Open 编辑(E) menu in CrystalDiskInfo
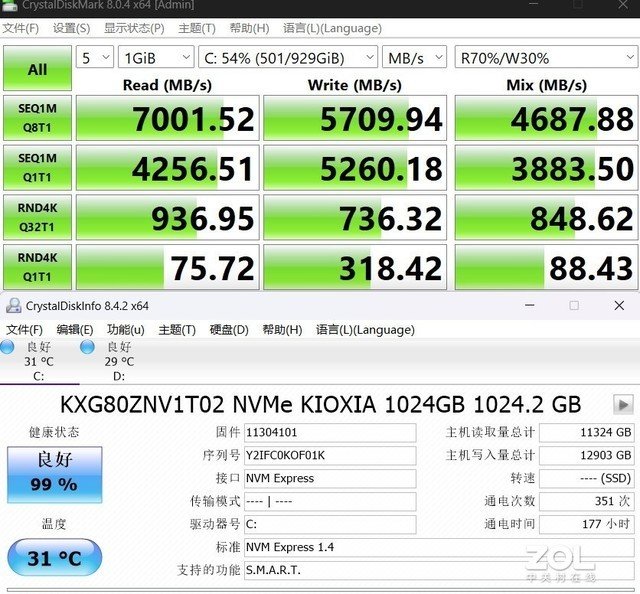 [x=75, y=329]
